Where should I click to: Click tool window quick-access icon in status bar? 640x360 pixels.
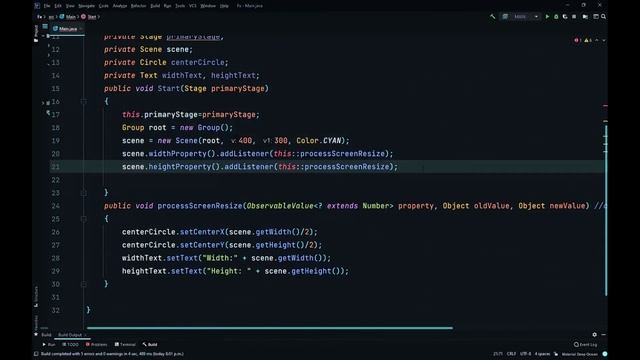36,354
